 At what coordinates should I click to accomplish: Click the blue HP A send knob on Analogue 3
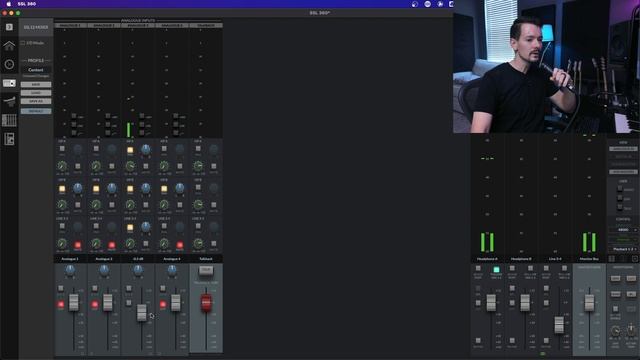coord(146,149)
